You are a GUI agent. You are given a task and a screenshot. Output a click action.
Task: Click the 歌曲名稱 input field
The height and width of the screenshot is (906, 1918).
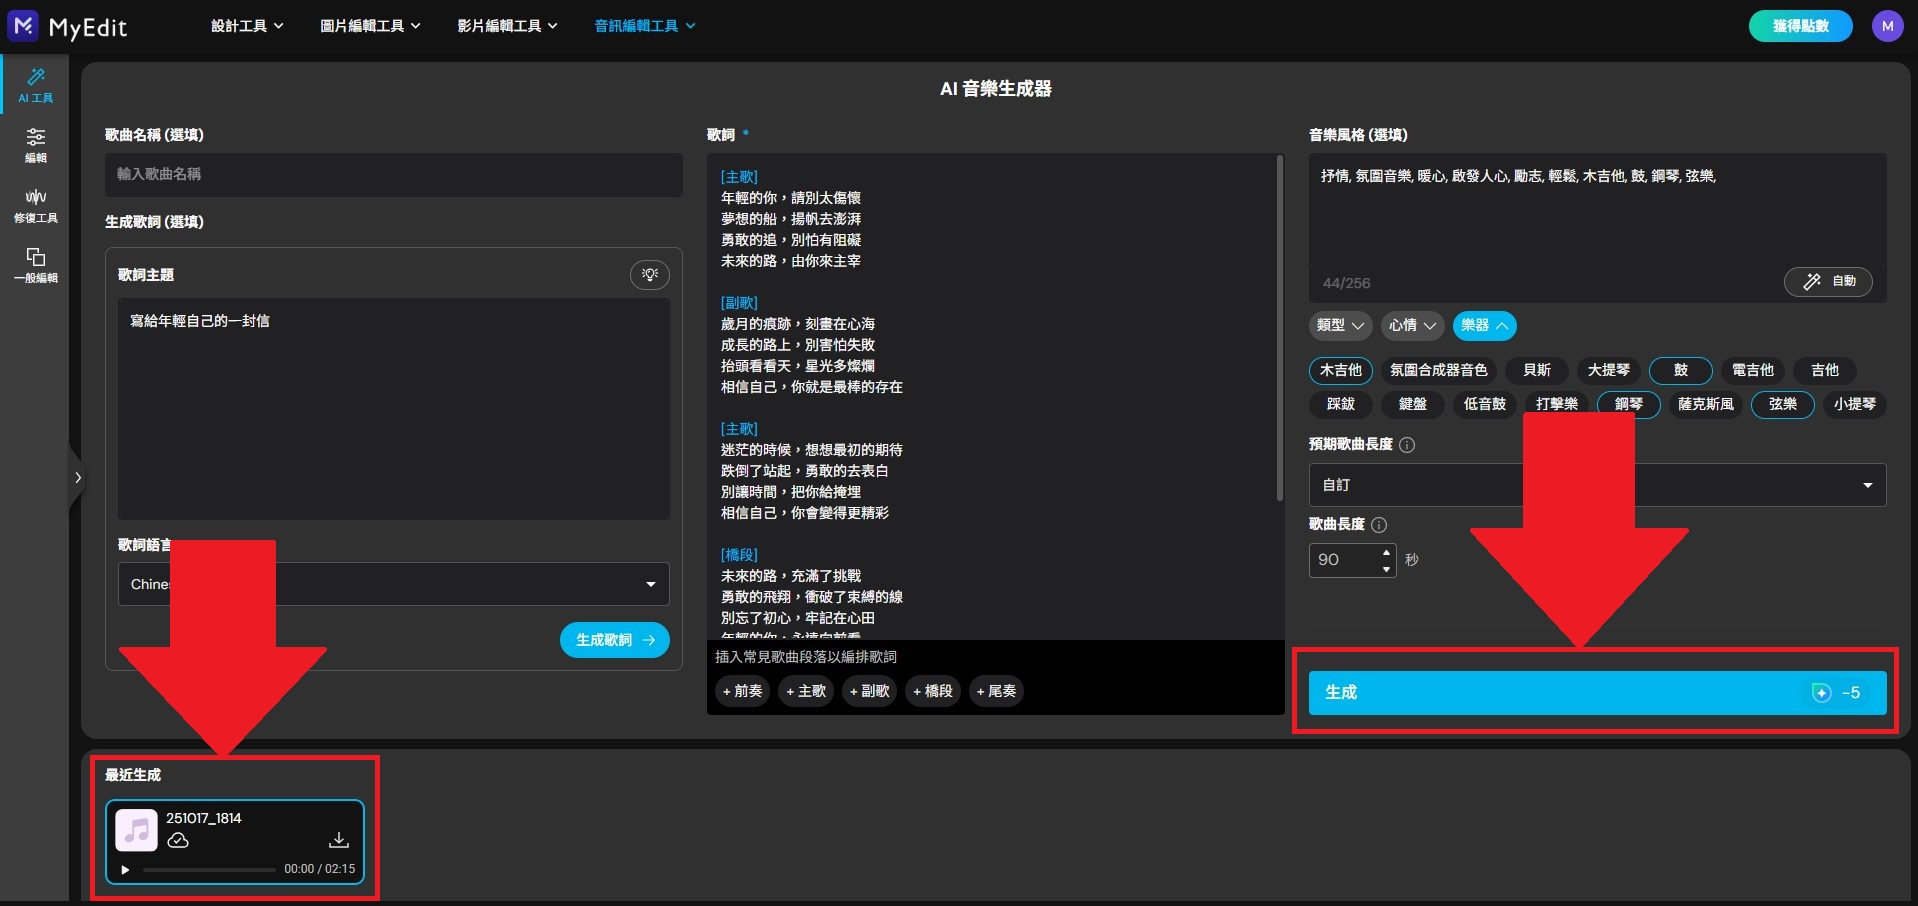pos(393,174)
